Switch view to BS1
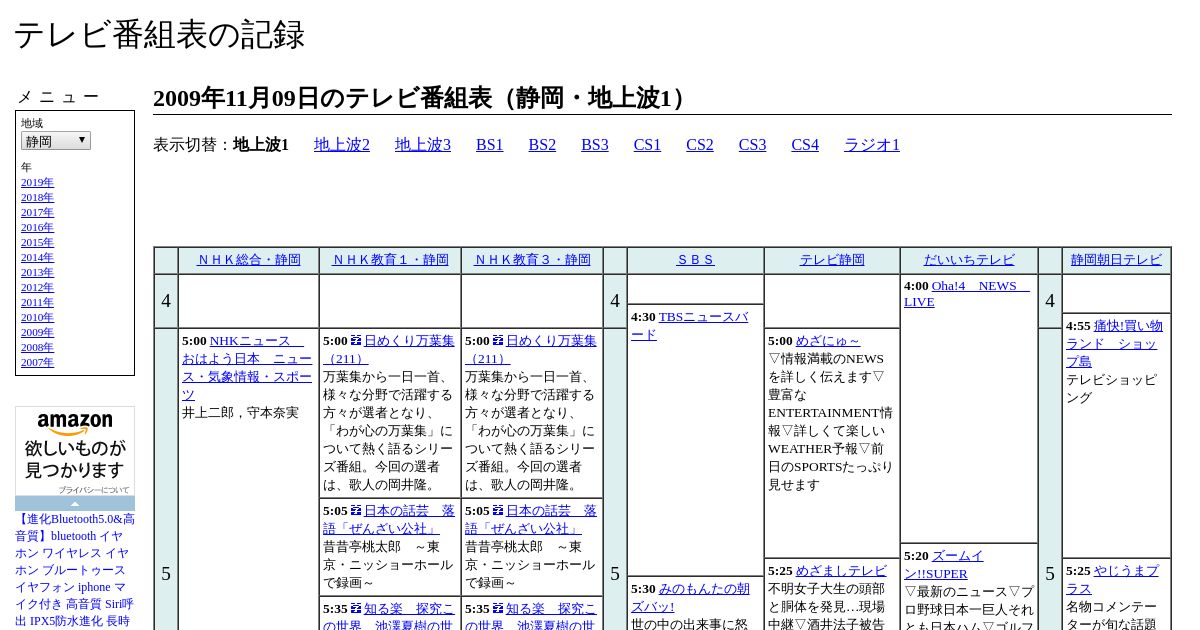This screenshot has height=630, width=1200. [x=490, y=145]
